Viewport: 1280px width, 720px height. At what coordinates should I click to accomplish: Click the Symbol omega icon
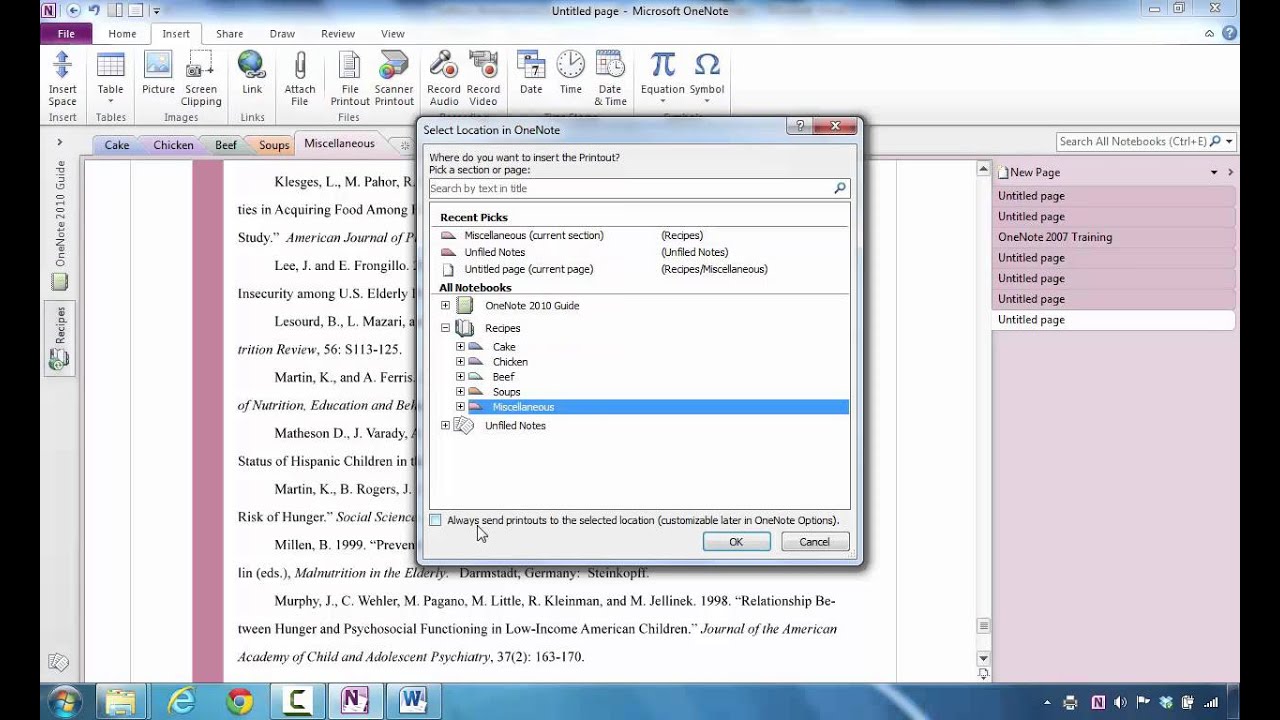tap(706, 66)
